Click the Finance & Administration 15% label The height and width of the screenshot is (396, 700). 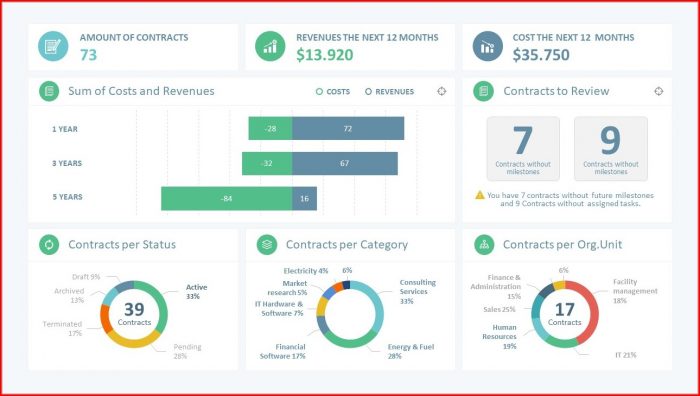(x=496, y=287)
